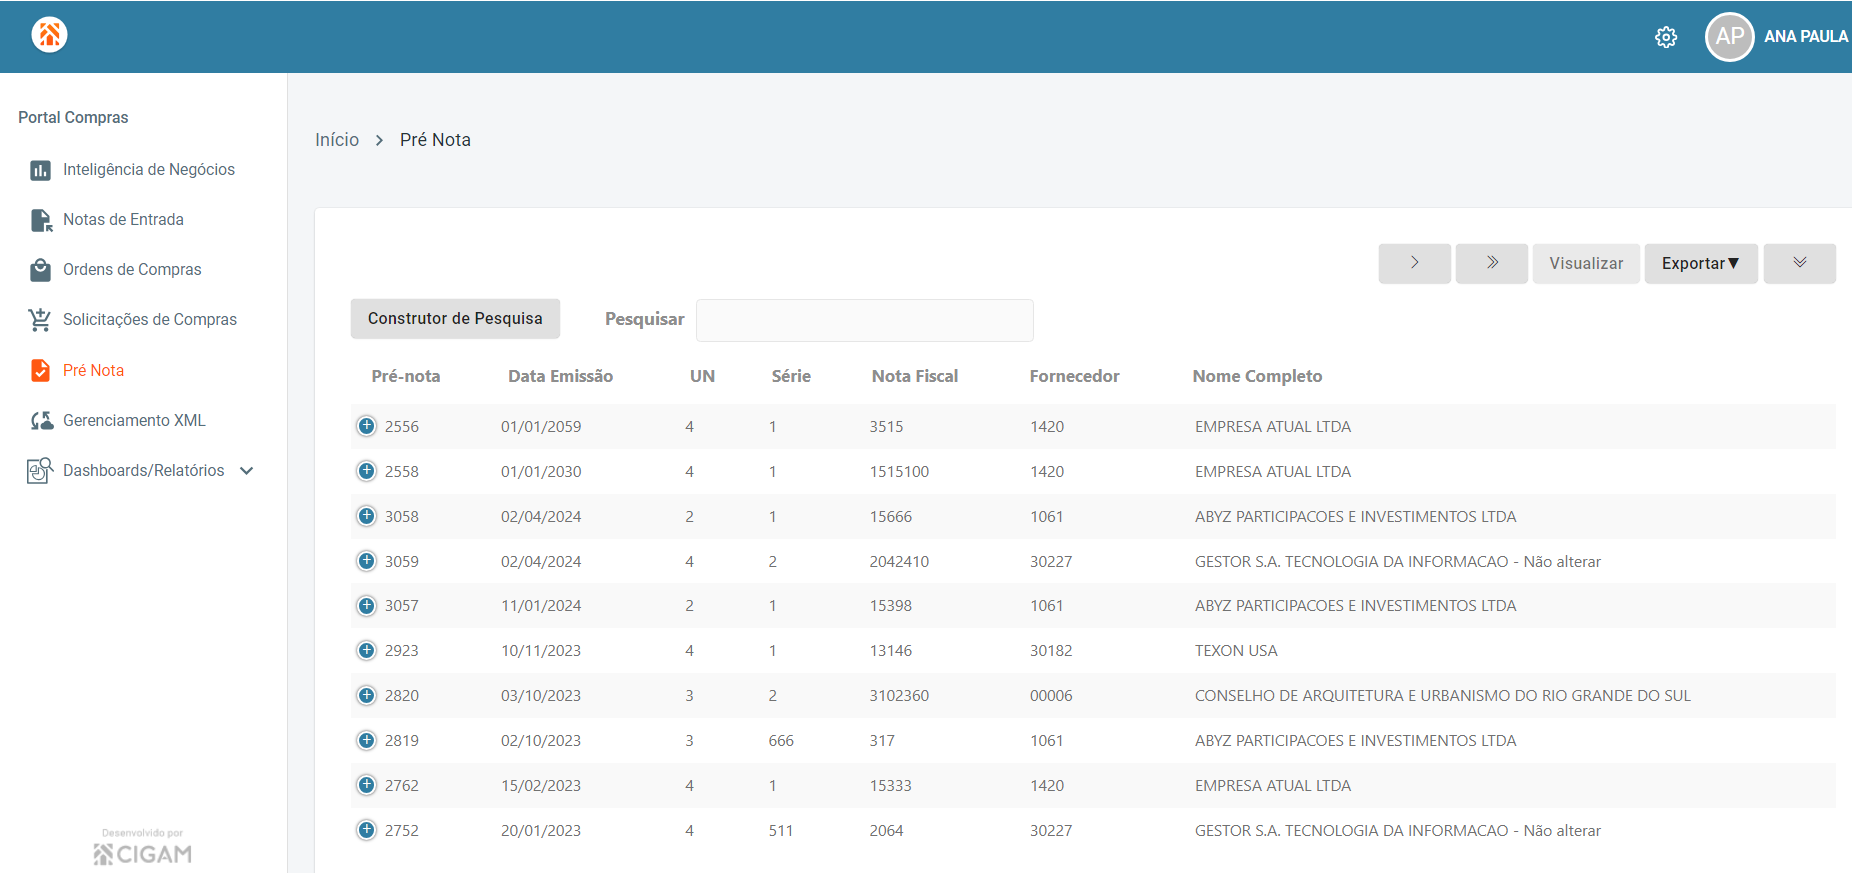Click CONSELHO DE ARQUITETURA E URBANISMO name
Viewport: 1852px width, 873px height.
[x=1443, y=696]
